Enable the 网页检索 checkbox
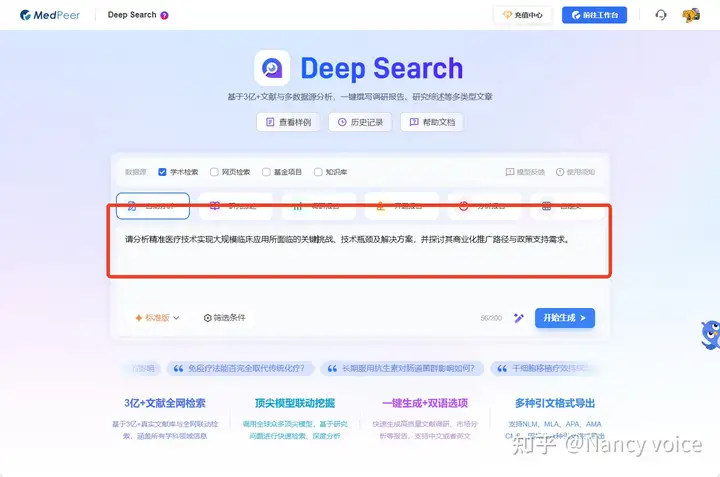The width and height of the screenshot is (720, 477). click(x=214, y=172)
